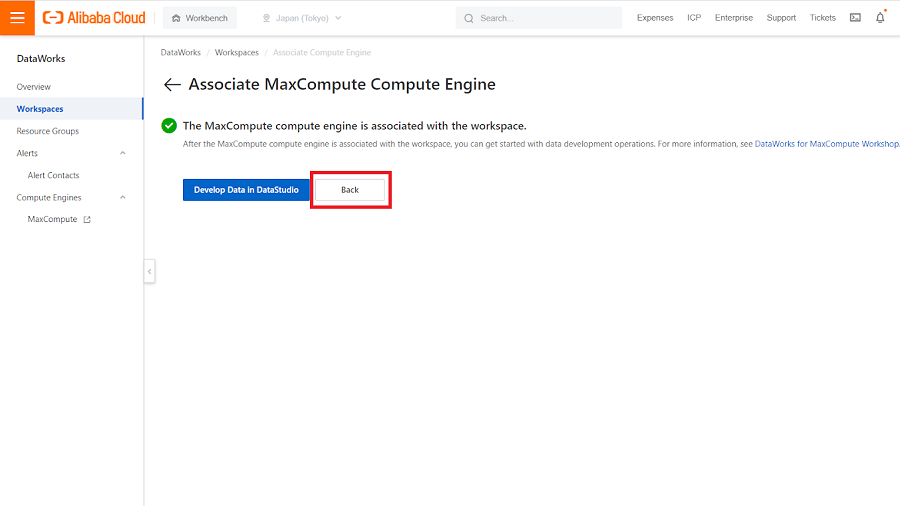This screenshot has width=900, height=506.
Task: Open Cloud Shell terminal icon
Action: pos(855,18)
